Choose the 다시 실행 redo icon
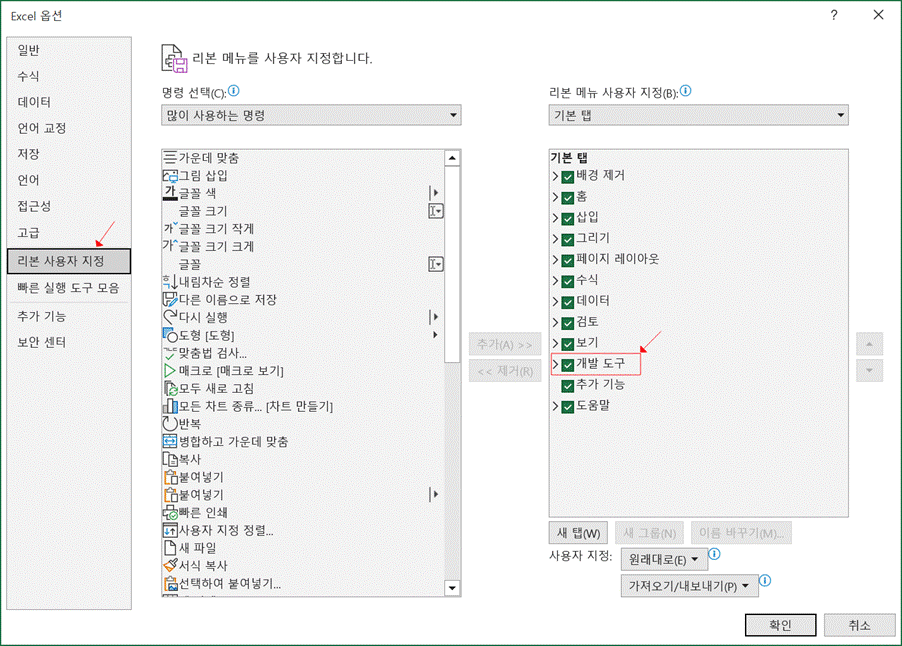The height and width of the screenshot is (646, 902). click(170, 317)
